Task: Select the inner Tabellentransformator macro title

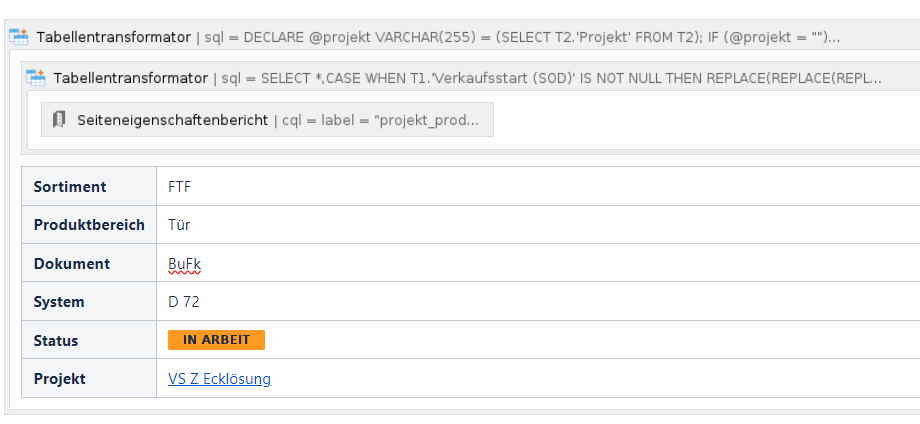Action: point(130,78)
